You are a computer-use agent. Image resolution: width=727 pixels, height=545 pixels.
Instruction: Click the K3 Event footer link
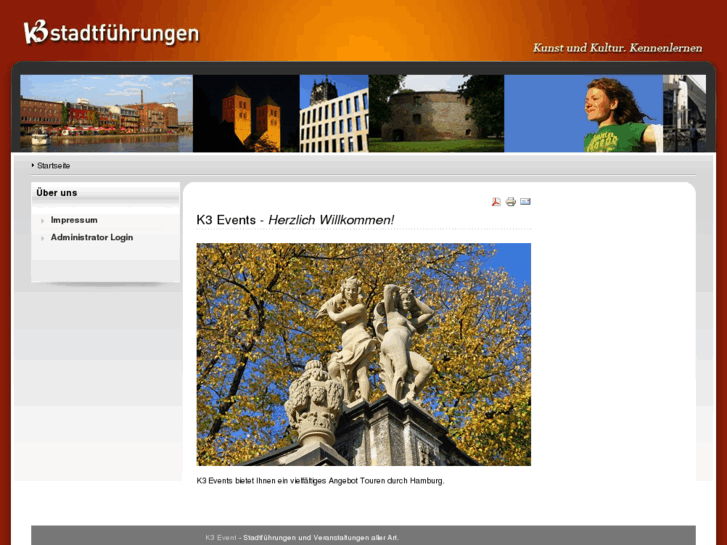(221, 538)
